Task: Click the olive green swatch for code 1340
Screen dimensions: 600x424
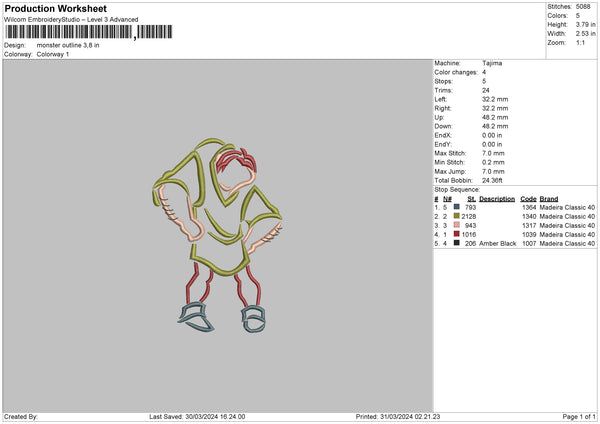Action: pyautogui.click(x=457, y=216)
